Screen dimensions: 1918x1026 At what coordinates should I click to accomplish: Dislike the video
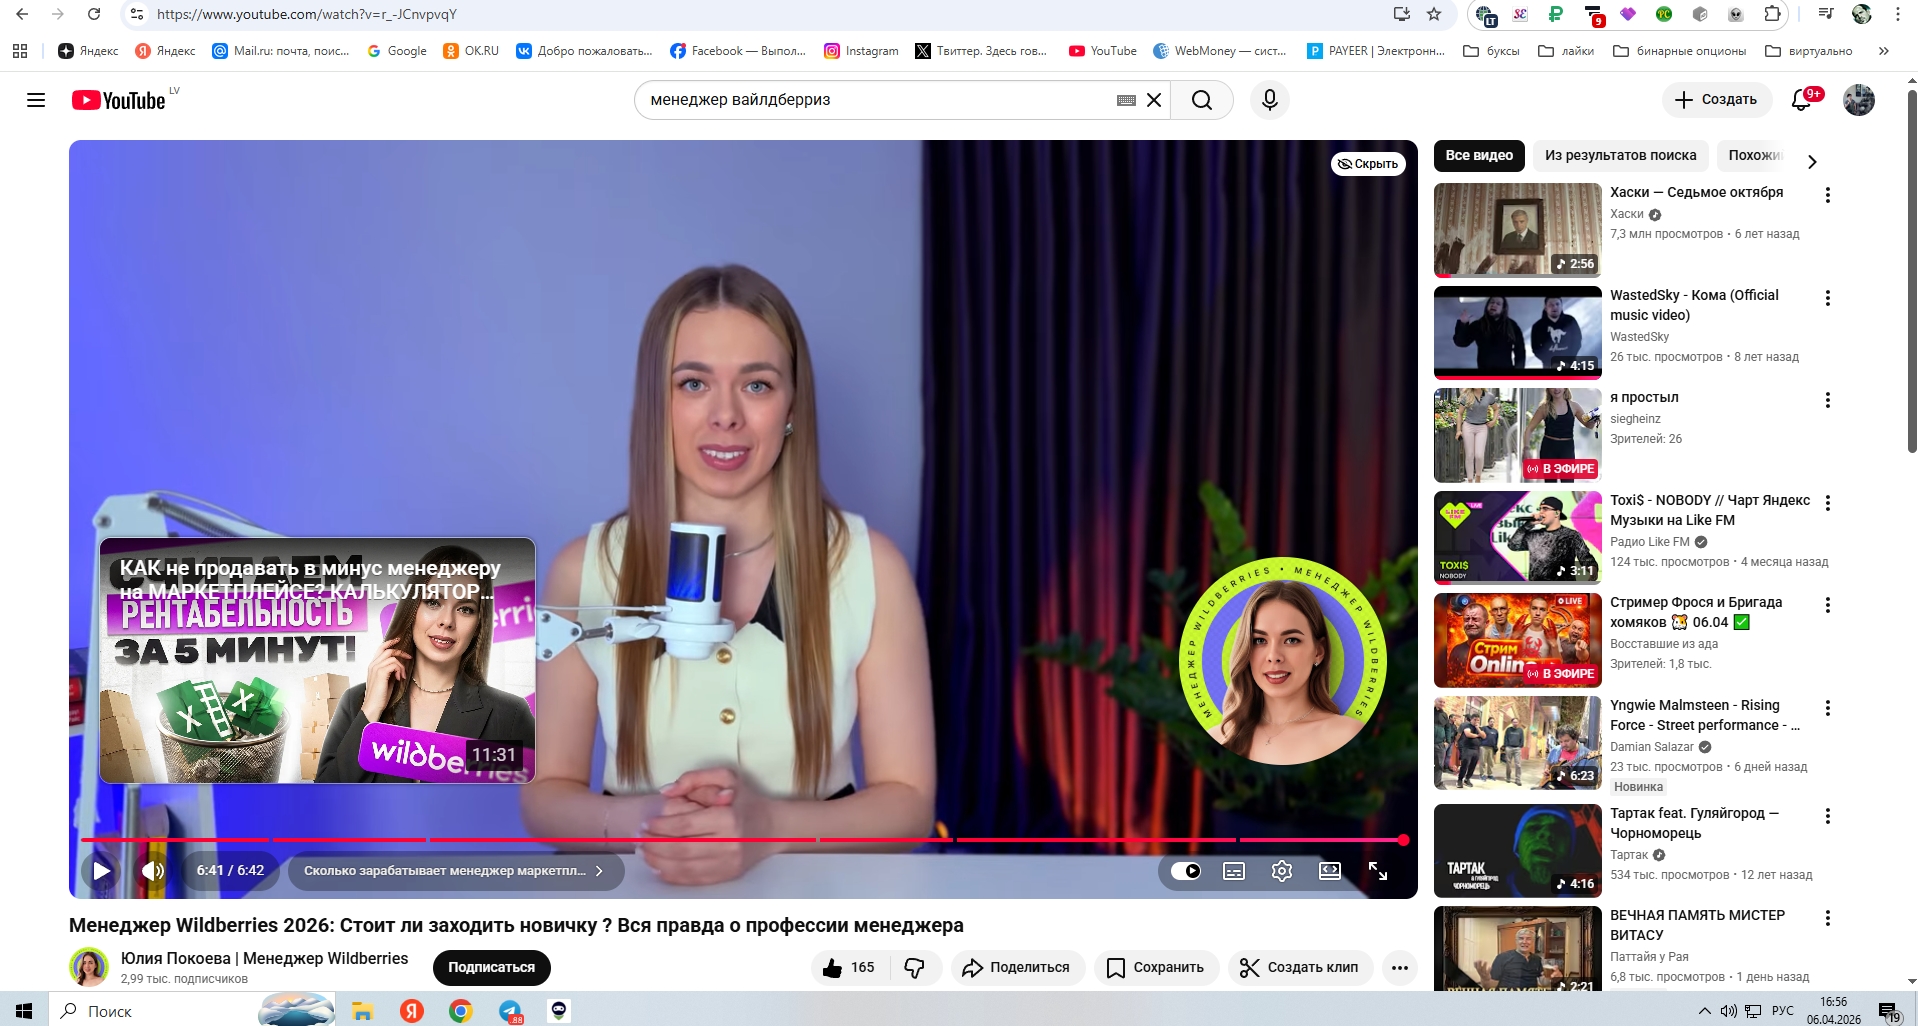[914, 968]
